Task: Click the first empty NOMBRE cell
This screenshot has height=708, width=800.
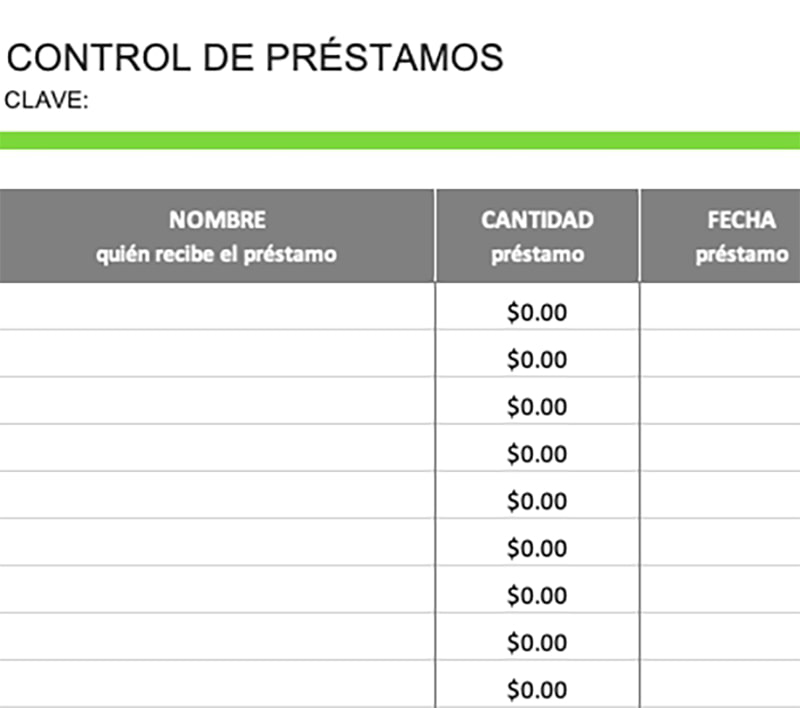Action: pyautogui.click(x=217, y=307)
